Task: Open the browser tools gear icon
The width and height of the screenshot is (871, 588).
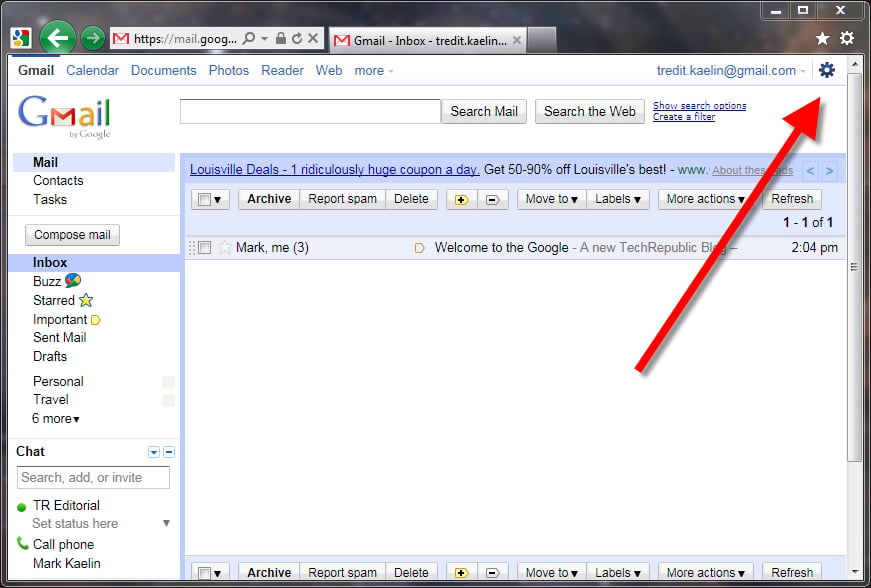Action: click(847, 38)
